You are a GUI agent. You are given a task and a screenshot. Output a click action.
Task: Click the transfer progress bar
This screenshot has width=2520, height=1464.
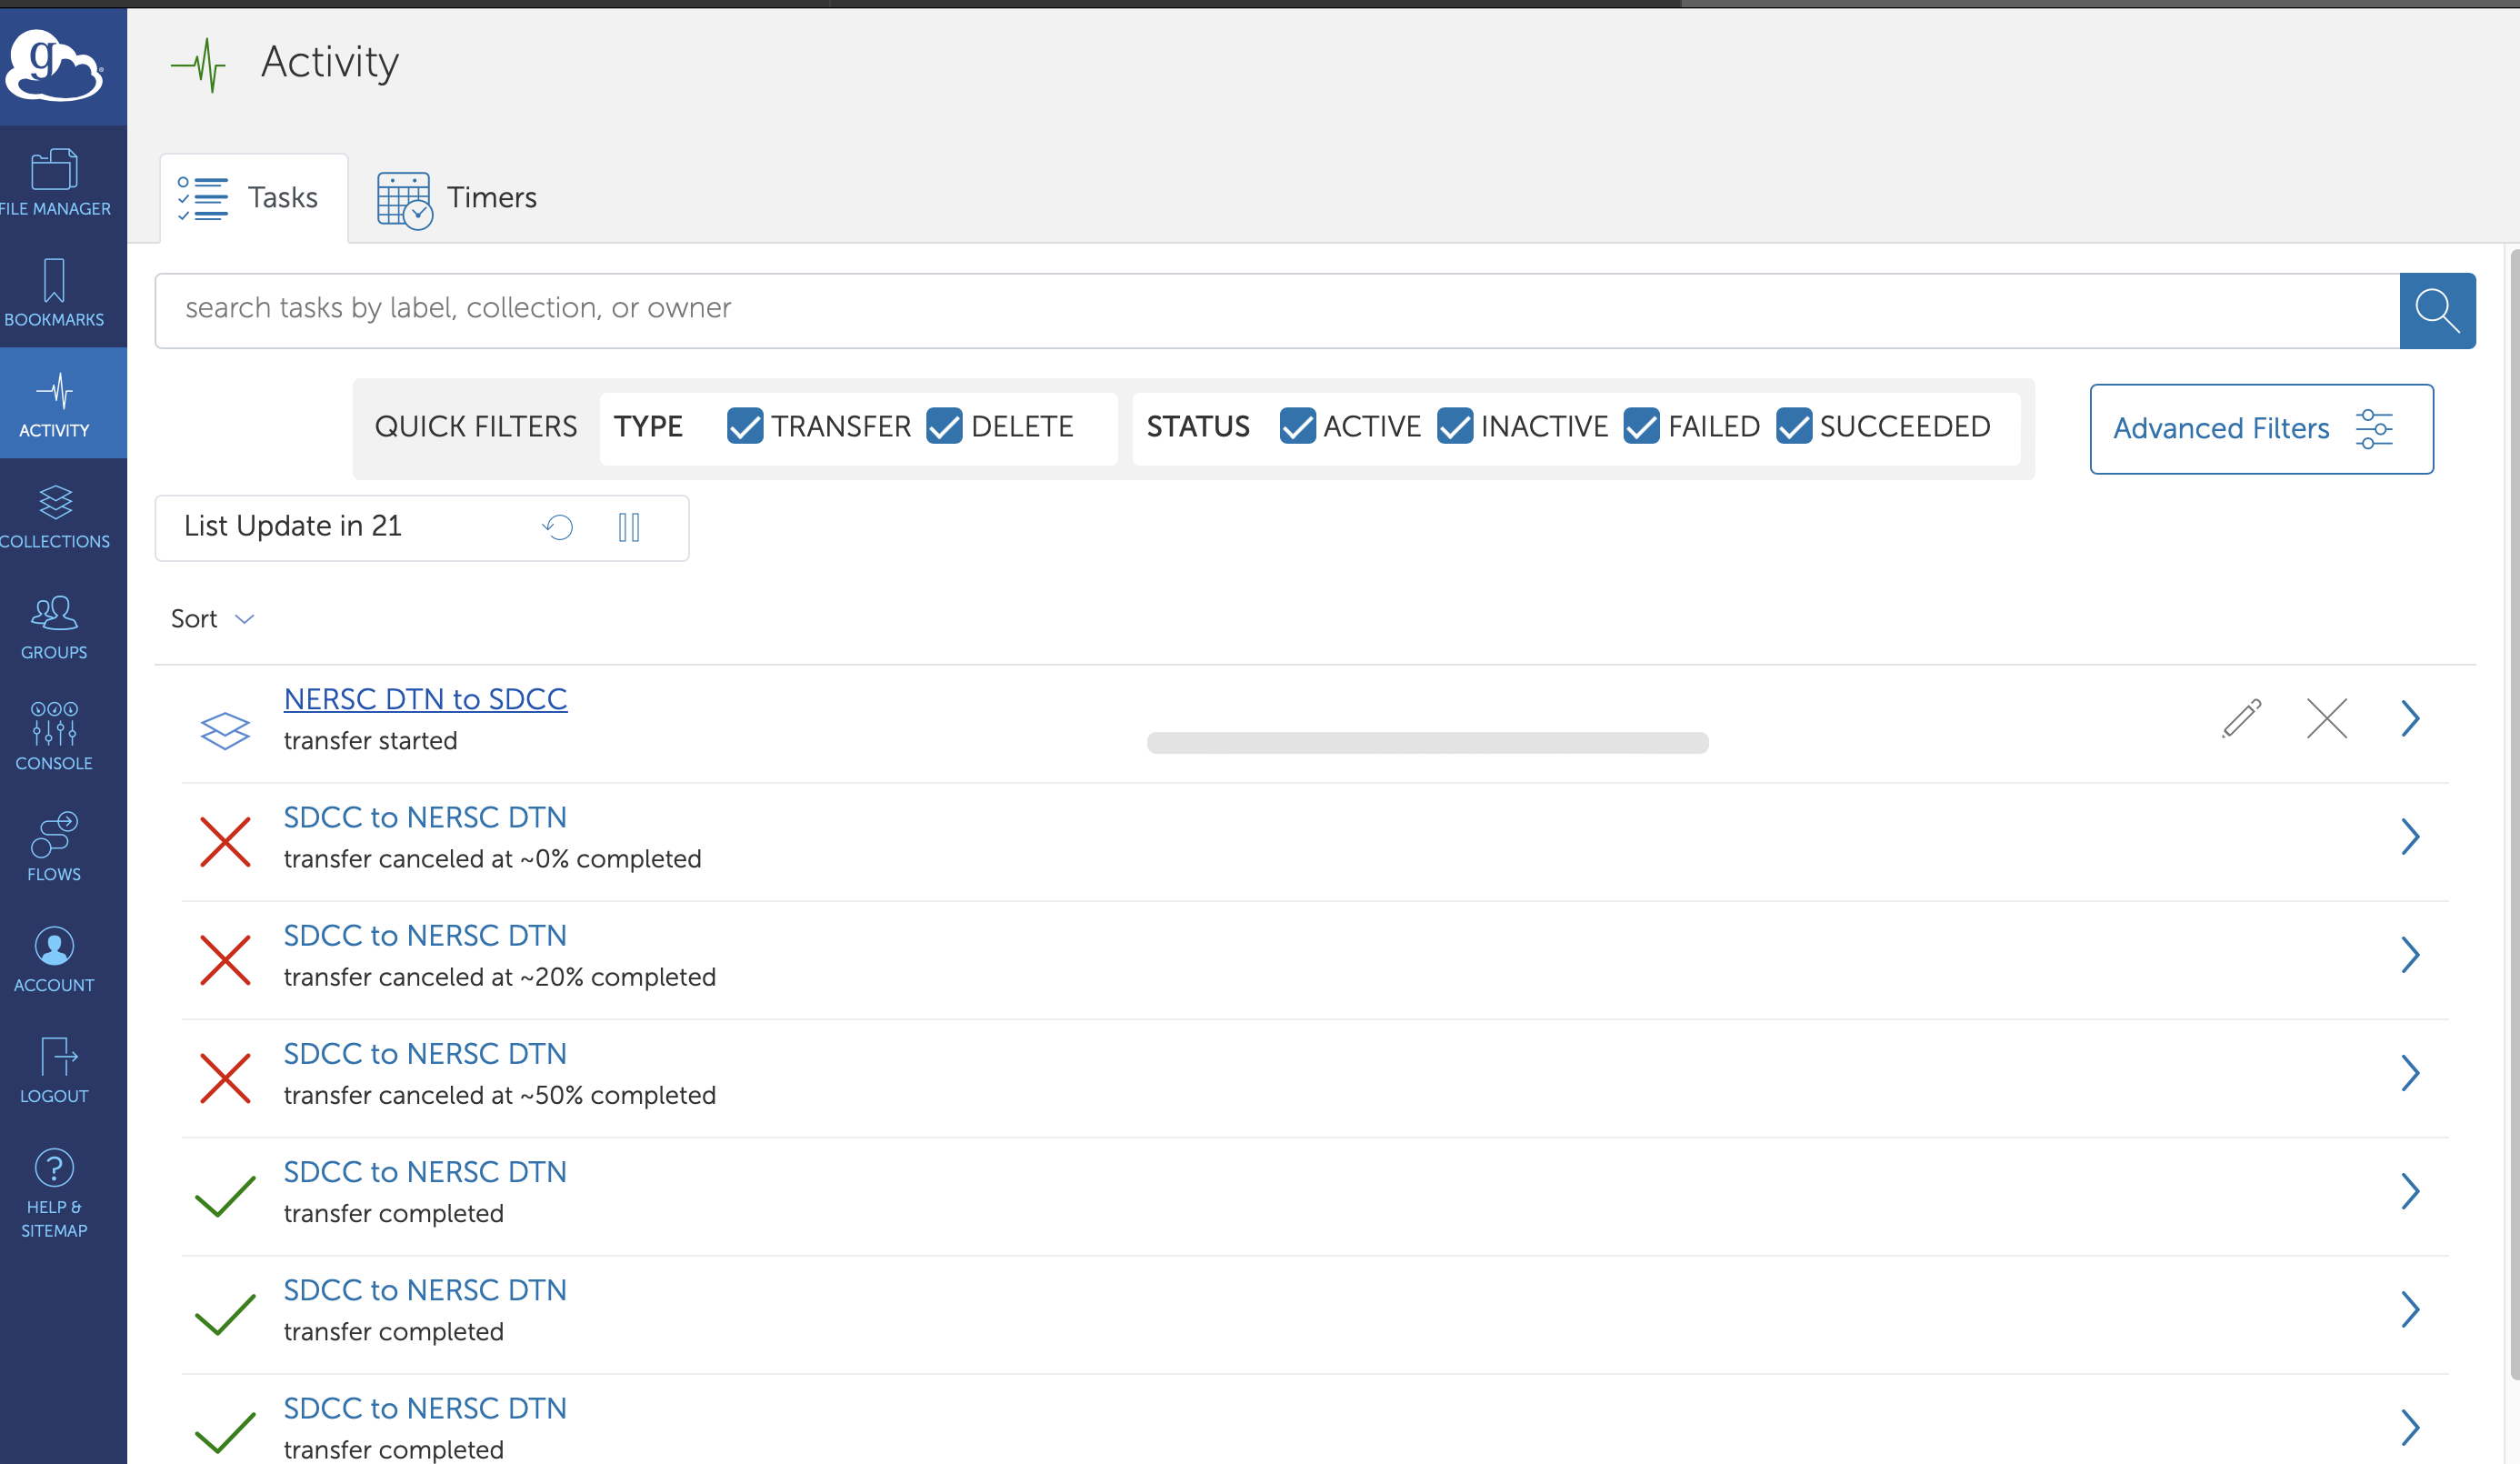coord(1427,742)
